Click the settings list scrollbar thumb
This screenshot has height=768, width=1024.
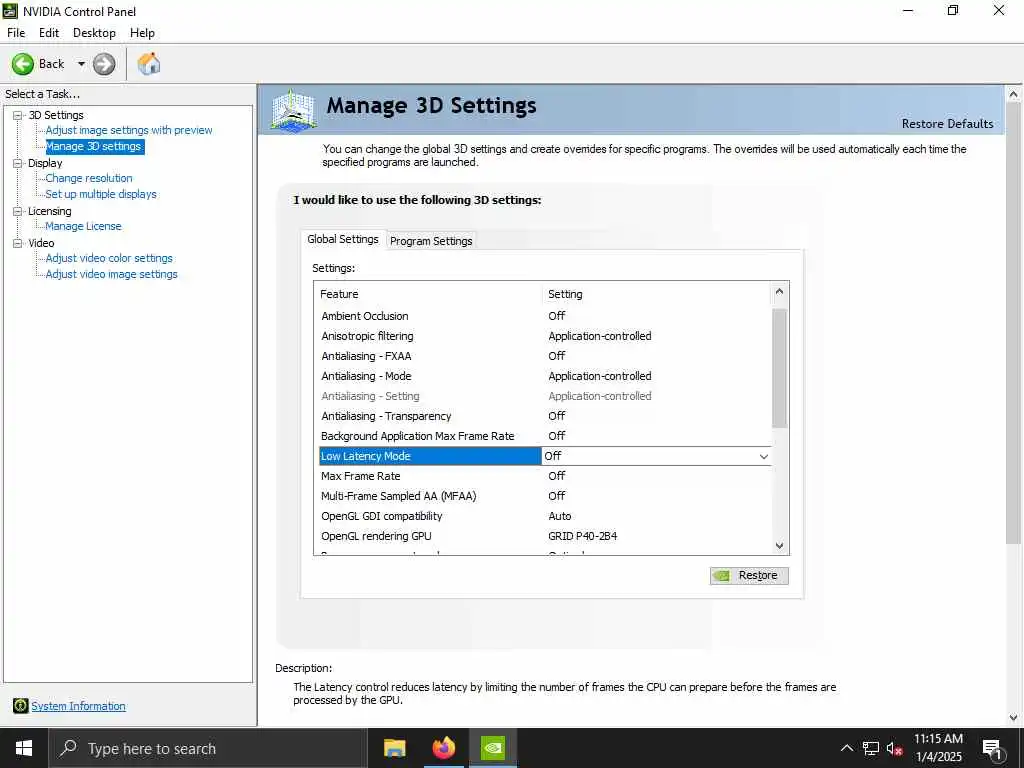pyautogui.click(x=779, y=368)
